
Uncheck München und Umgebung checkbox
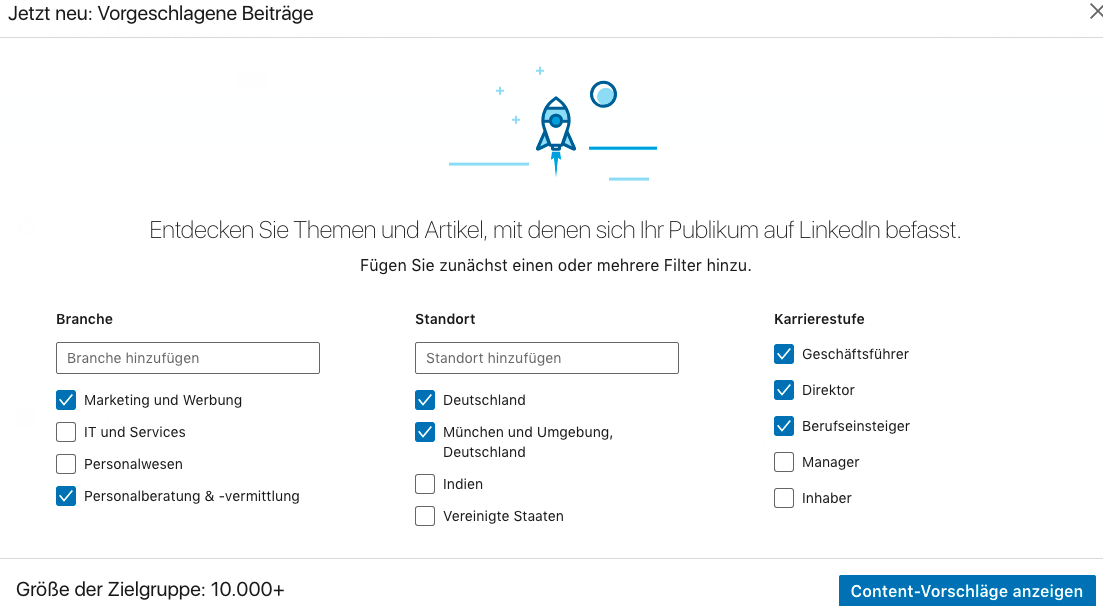[x=425, y=432]
